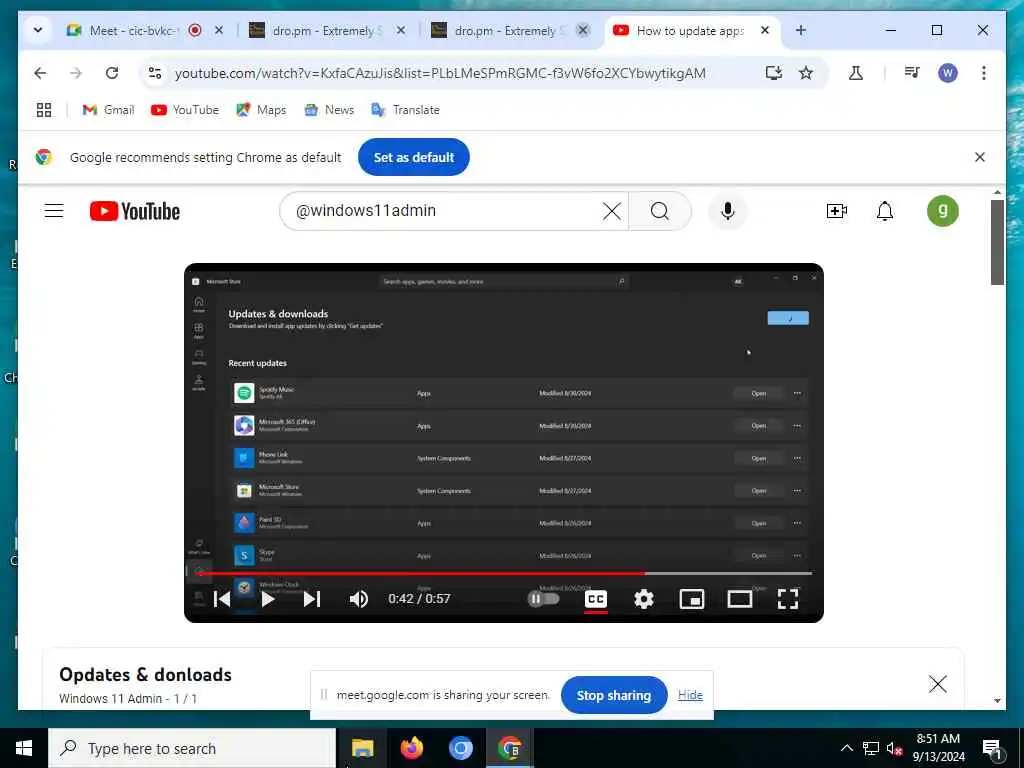Reload the current page
The width and height of the screenshot is (1024, 768).
112,73
